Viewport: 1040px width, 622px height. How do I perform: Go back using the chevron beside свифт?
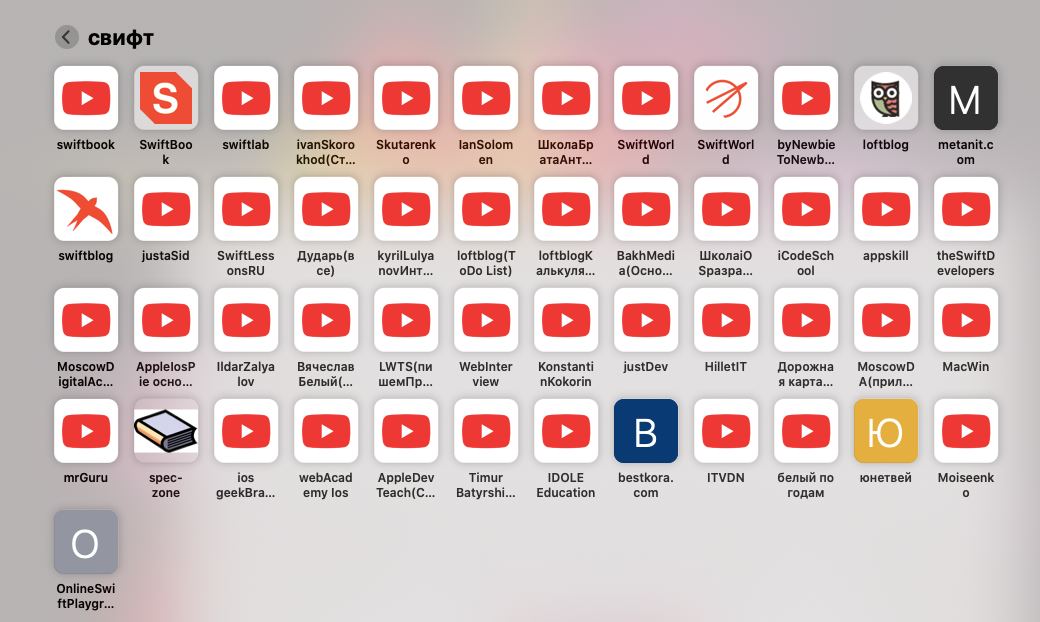66,37
